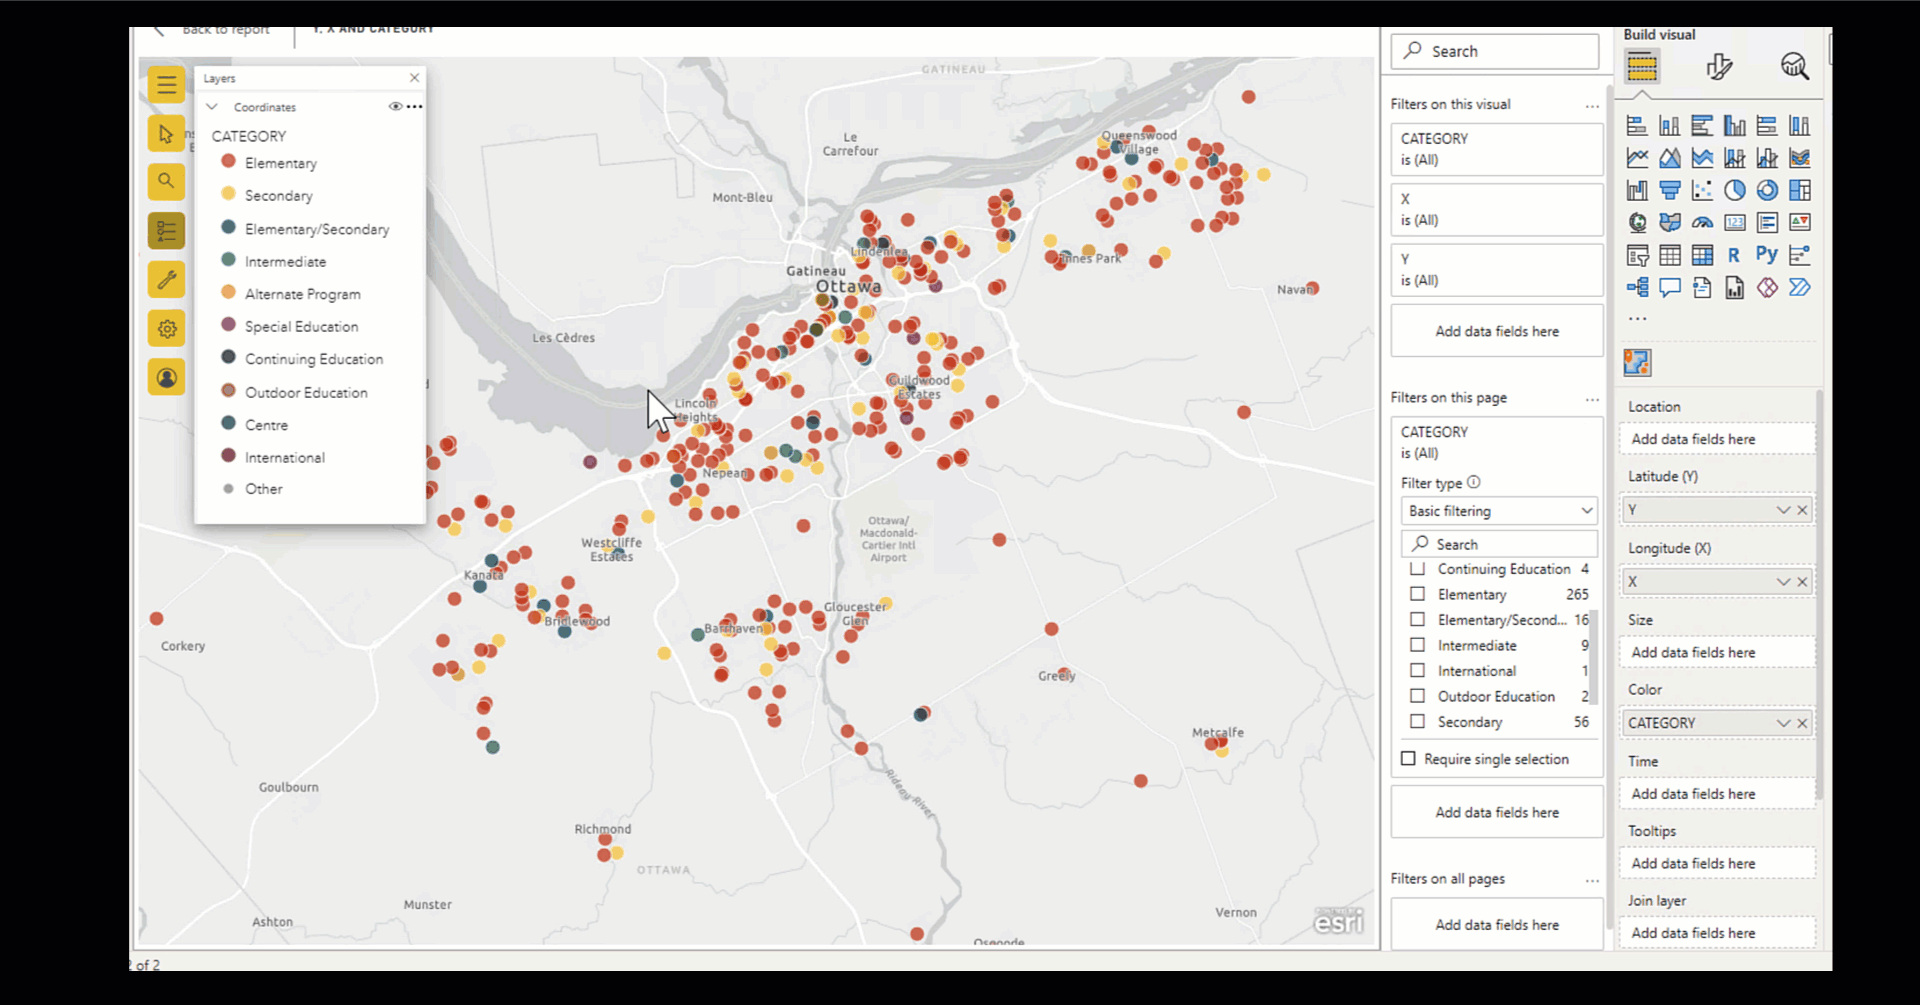Switch to Format visual paintbrush tab
Image resolution: width=1920 pixels, height=1005 pixels.
click(1719, 67)
